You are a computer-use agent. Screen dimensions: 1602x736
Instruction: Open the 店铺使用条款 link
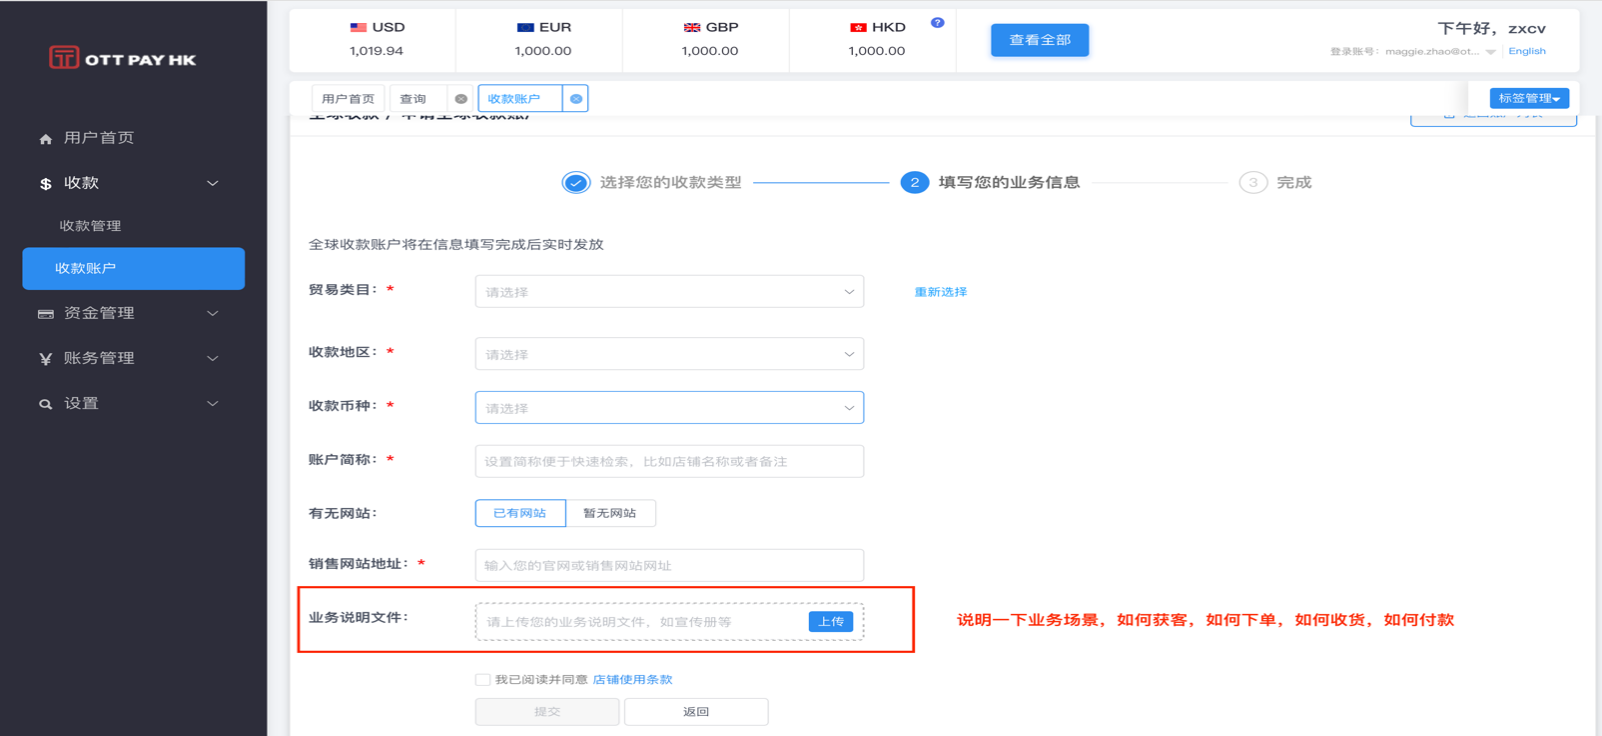click(633, 680)
